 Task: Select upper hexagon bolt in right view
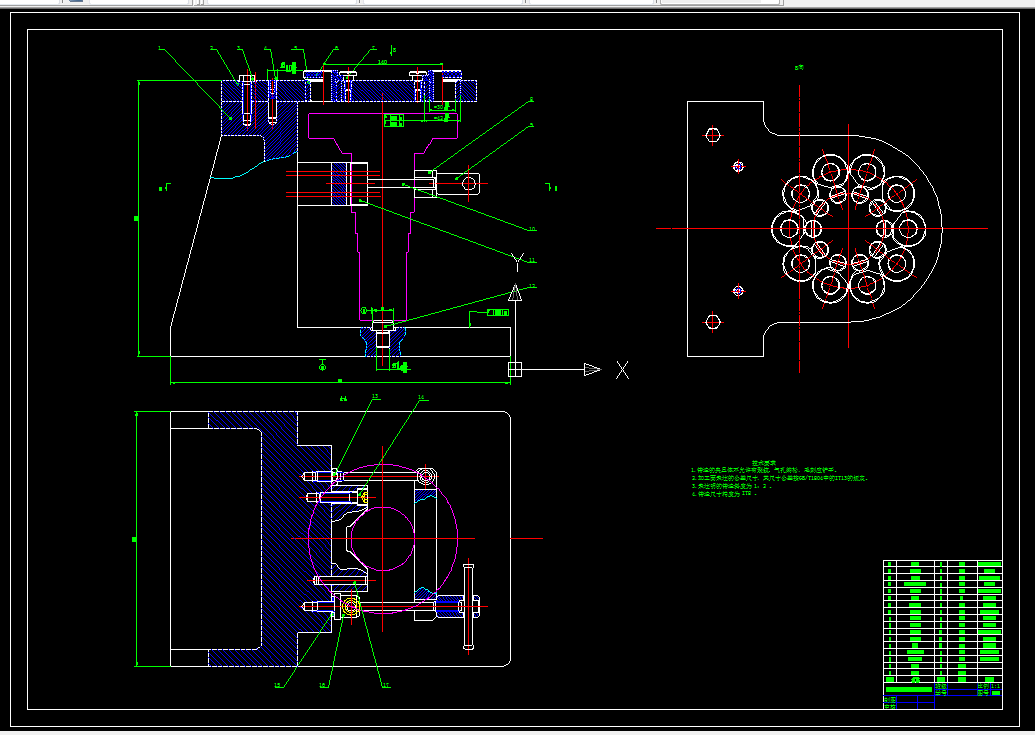(x=713, y=135)
